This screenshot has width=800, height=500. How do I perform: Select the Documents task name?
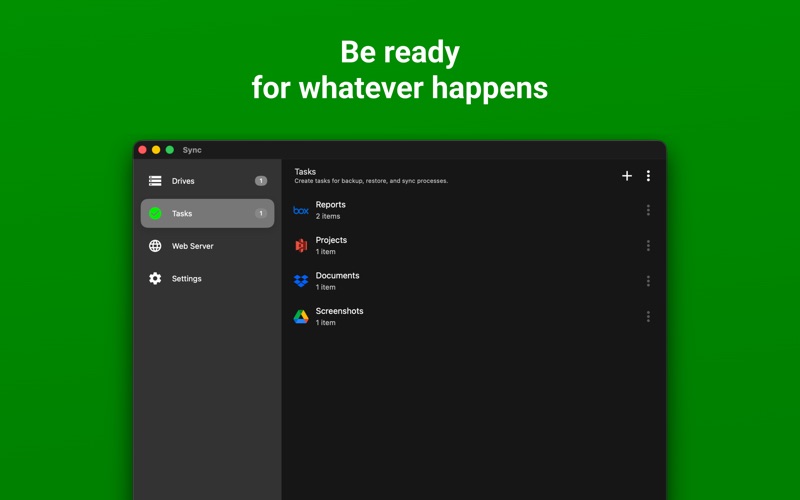(x=337, y=276)
